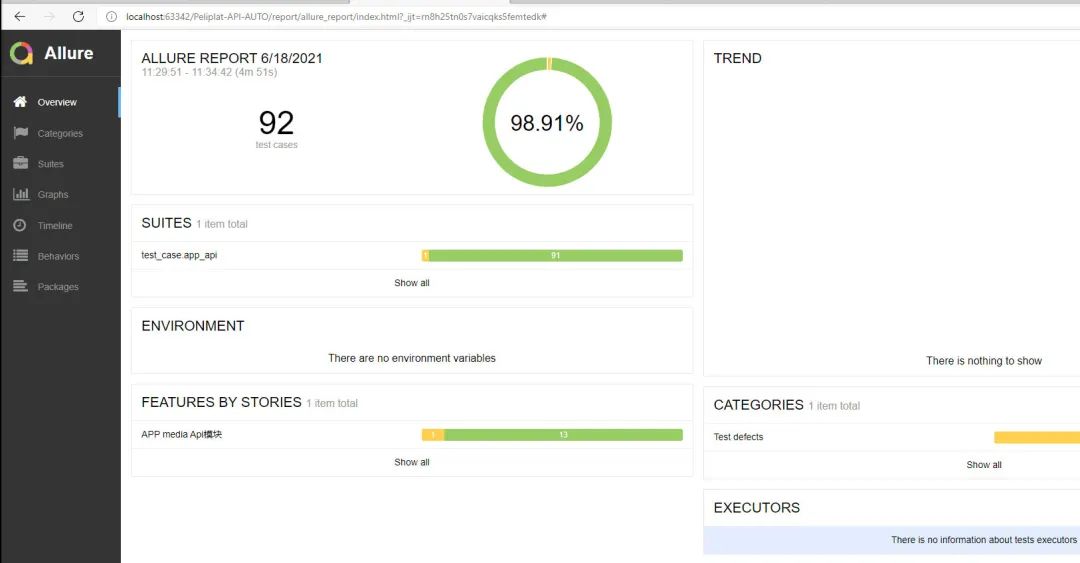Open the Test defects category row
Screen dimensions: 1080x563
click(x=892, y=437)
